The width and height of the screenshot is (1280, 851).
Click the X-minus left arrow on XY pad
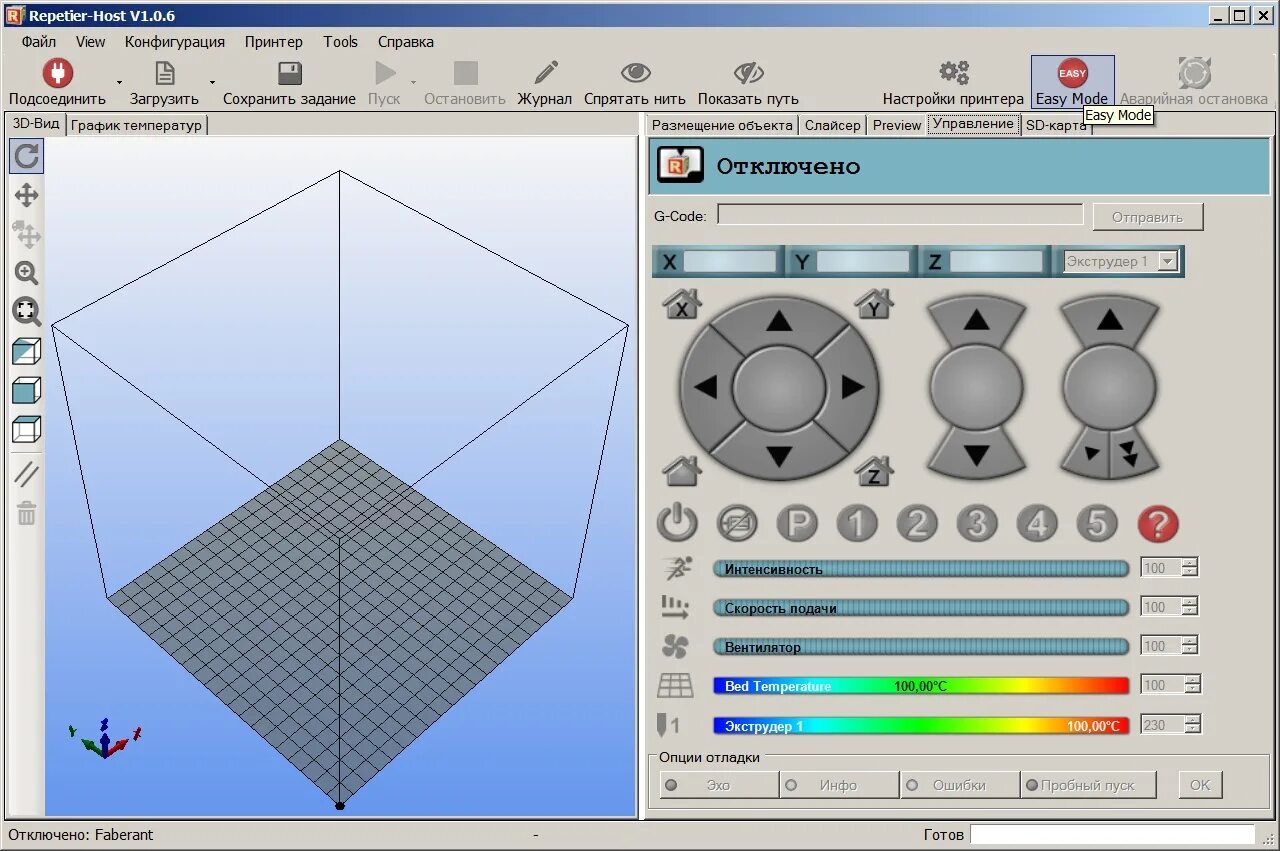tap(706, 387)
